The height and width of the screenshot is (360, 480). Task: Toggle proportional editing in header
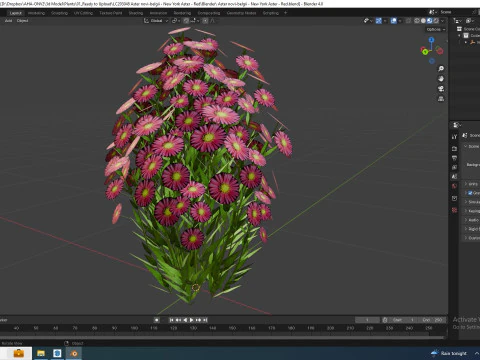(x=205, y=21)
